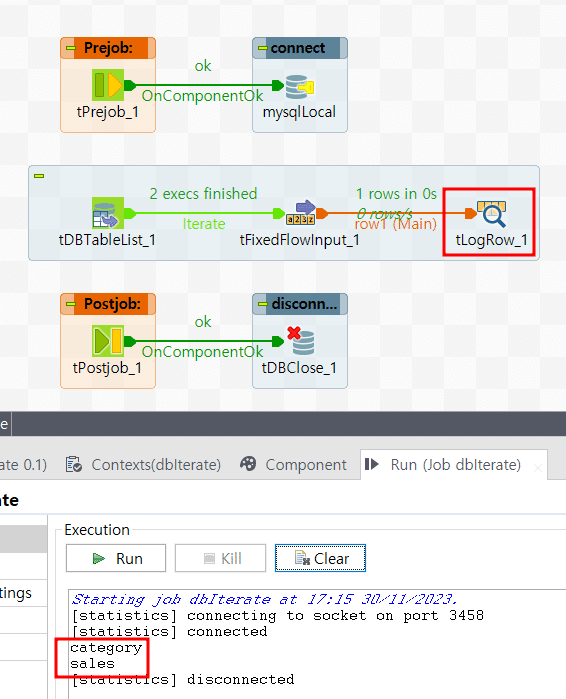The height and width of the screenshot is (699, 566).
Task: Select the mysqlLocal database connection icon
Action: pos(299,86)
